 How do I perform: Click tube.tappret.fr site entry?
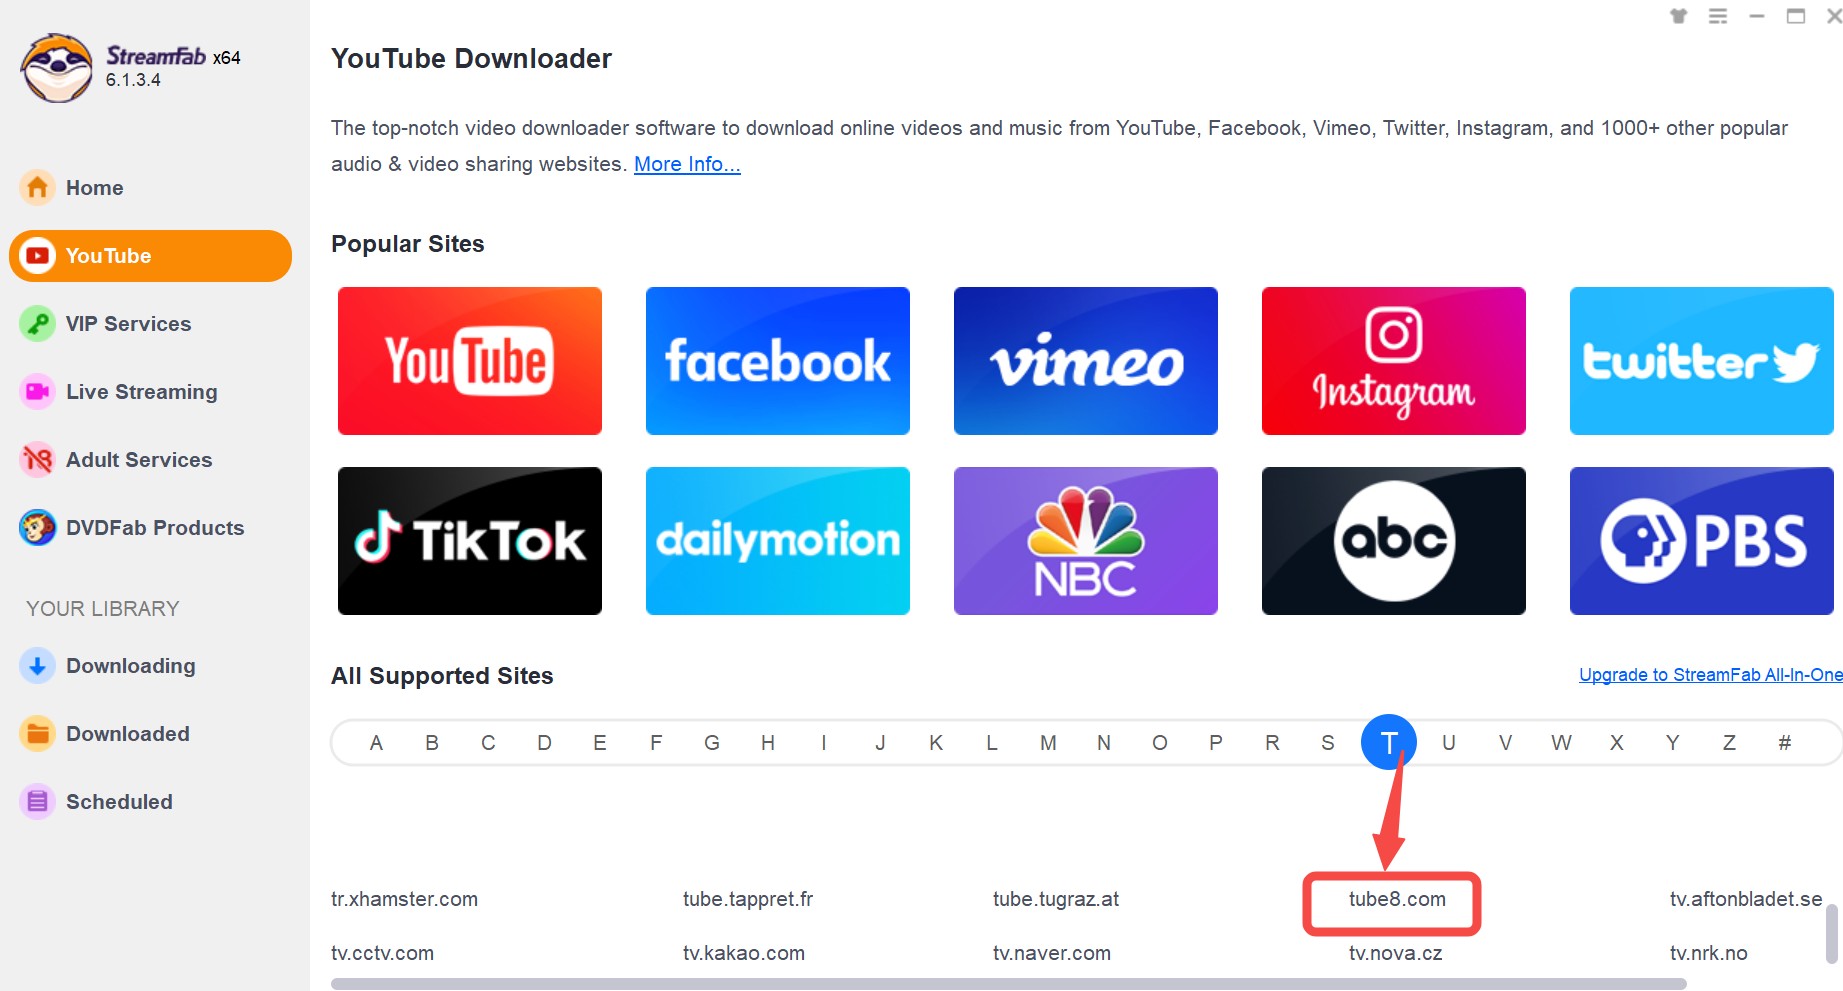(x=748, y=899)
